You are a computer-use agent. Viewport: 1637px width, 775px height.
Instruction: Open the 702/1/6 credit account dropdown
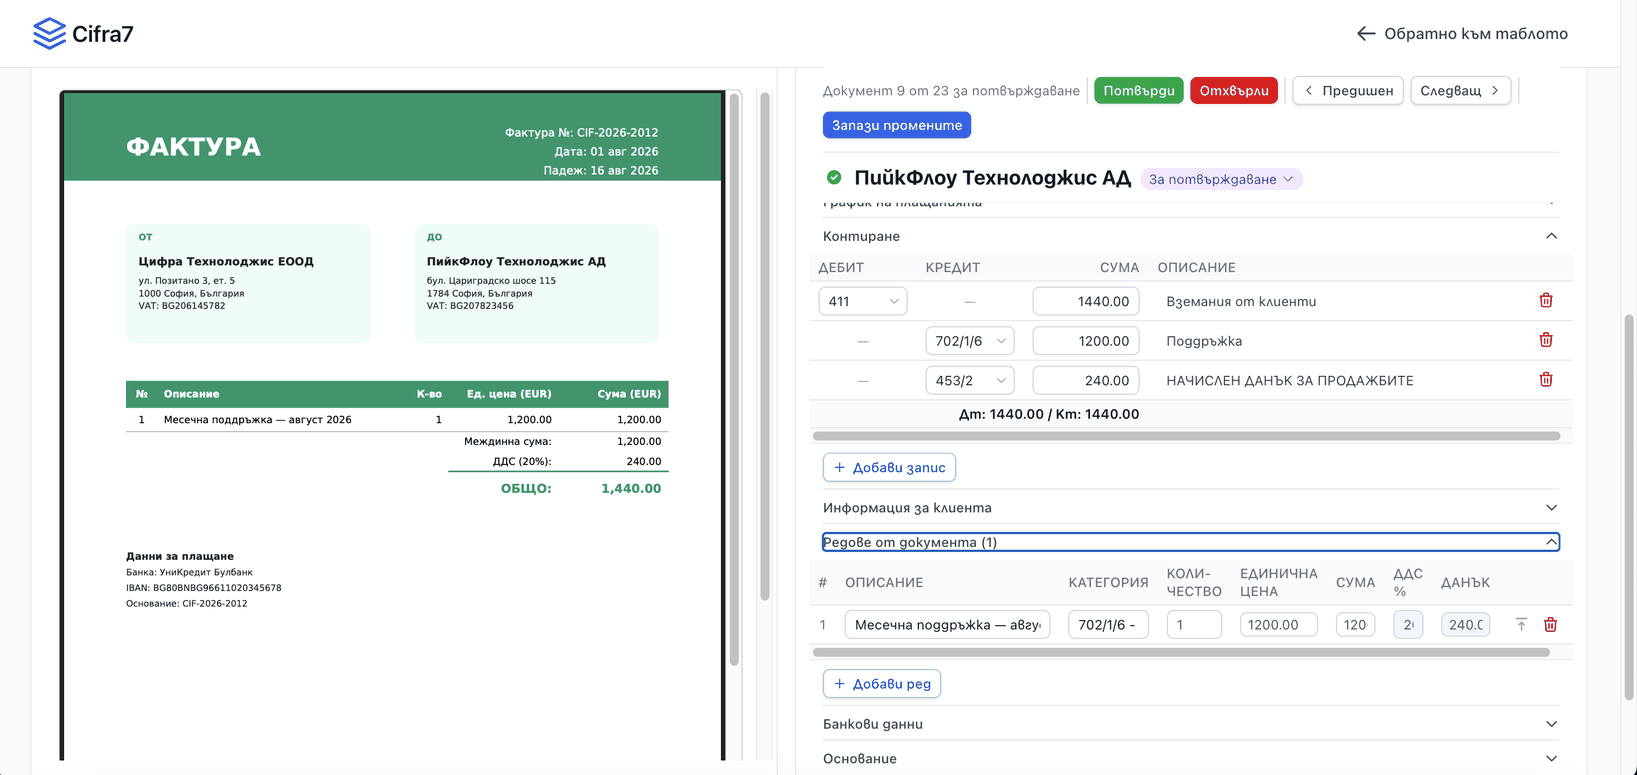[x=970, y=341]
